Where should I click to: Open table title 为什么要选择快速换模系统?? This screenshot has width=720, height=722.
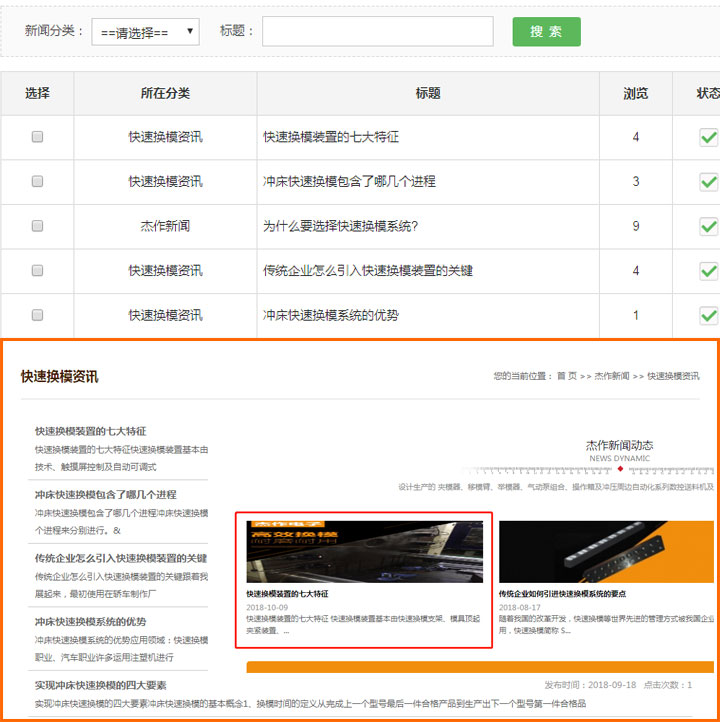[340, 226]
